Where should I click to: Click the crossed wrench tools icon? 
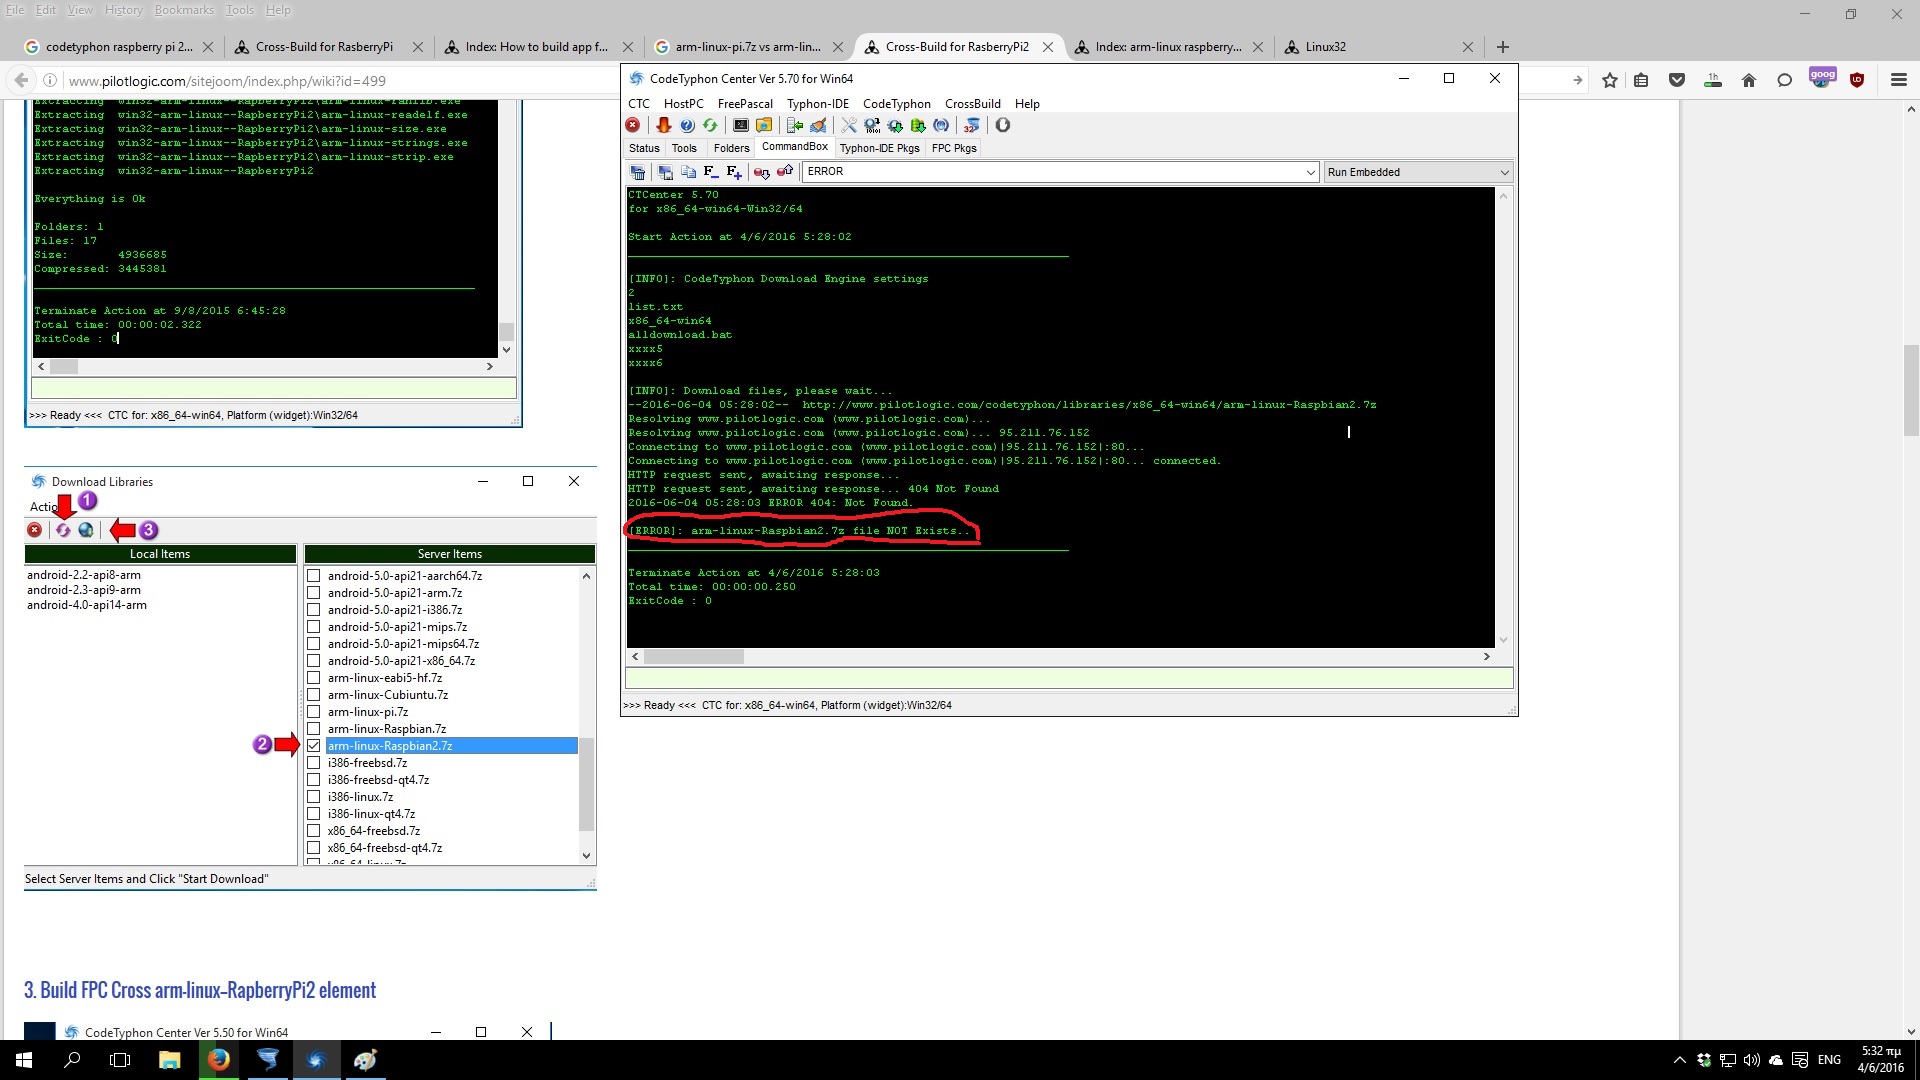pos(849,125)
